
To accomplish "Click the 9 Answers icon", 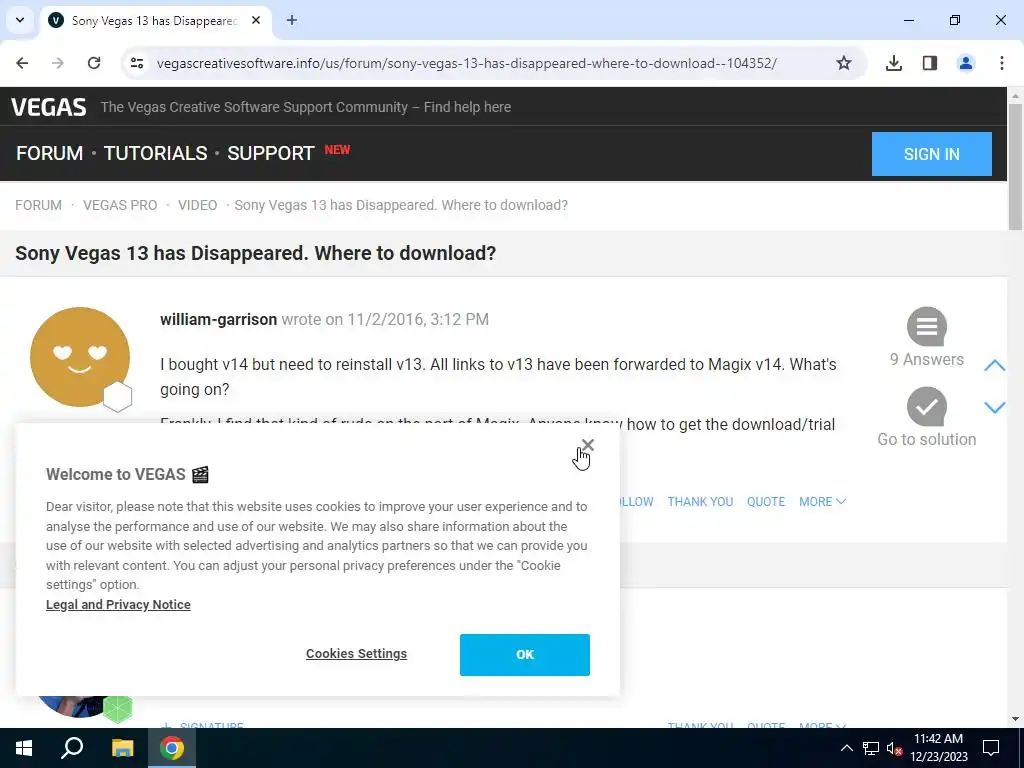I will (x=927, y=327).
